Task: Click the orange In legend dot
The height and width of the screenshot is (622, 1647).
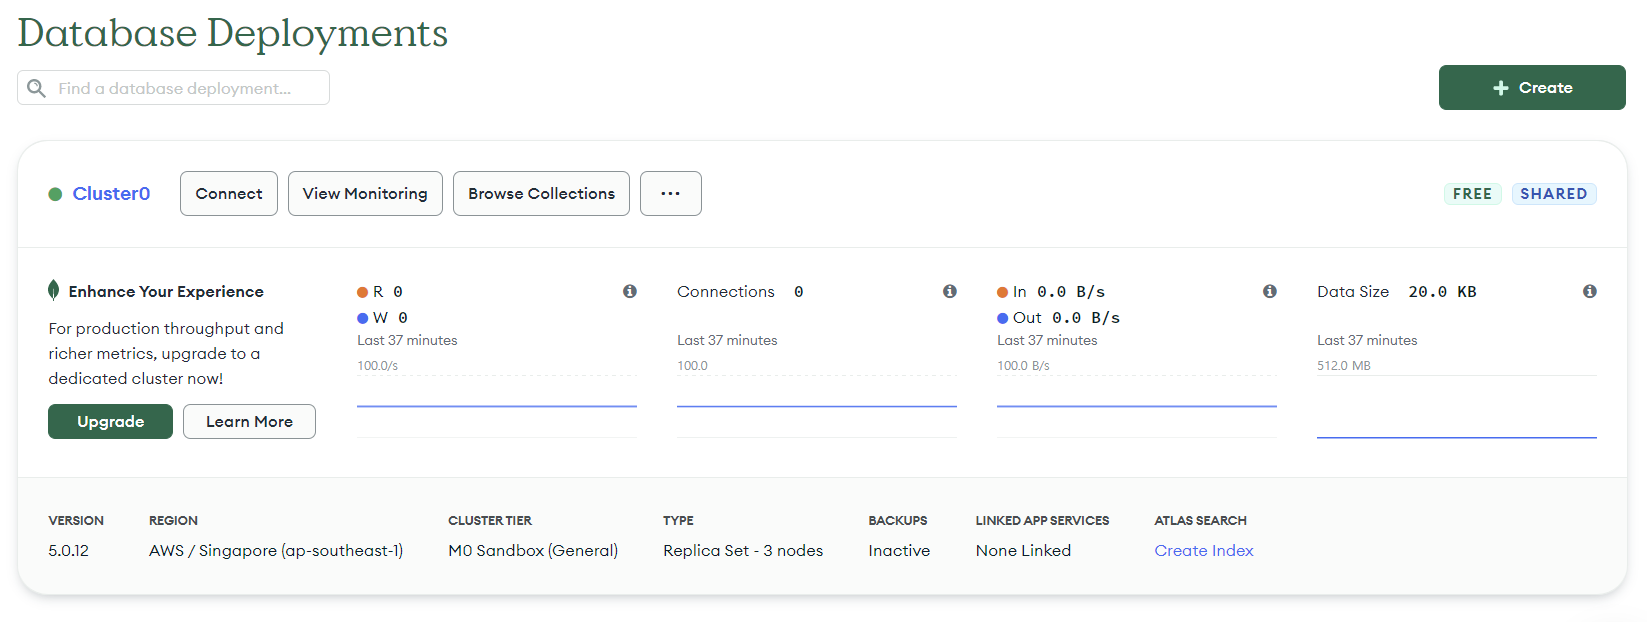Action: 1003,292
